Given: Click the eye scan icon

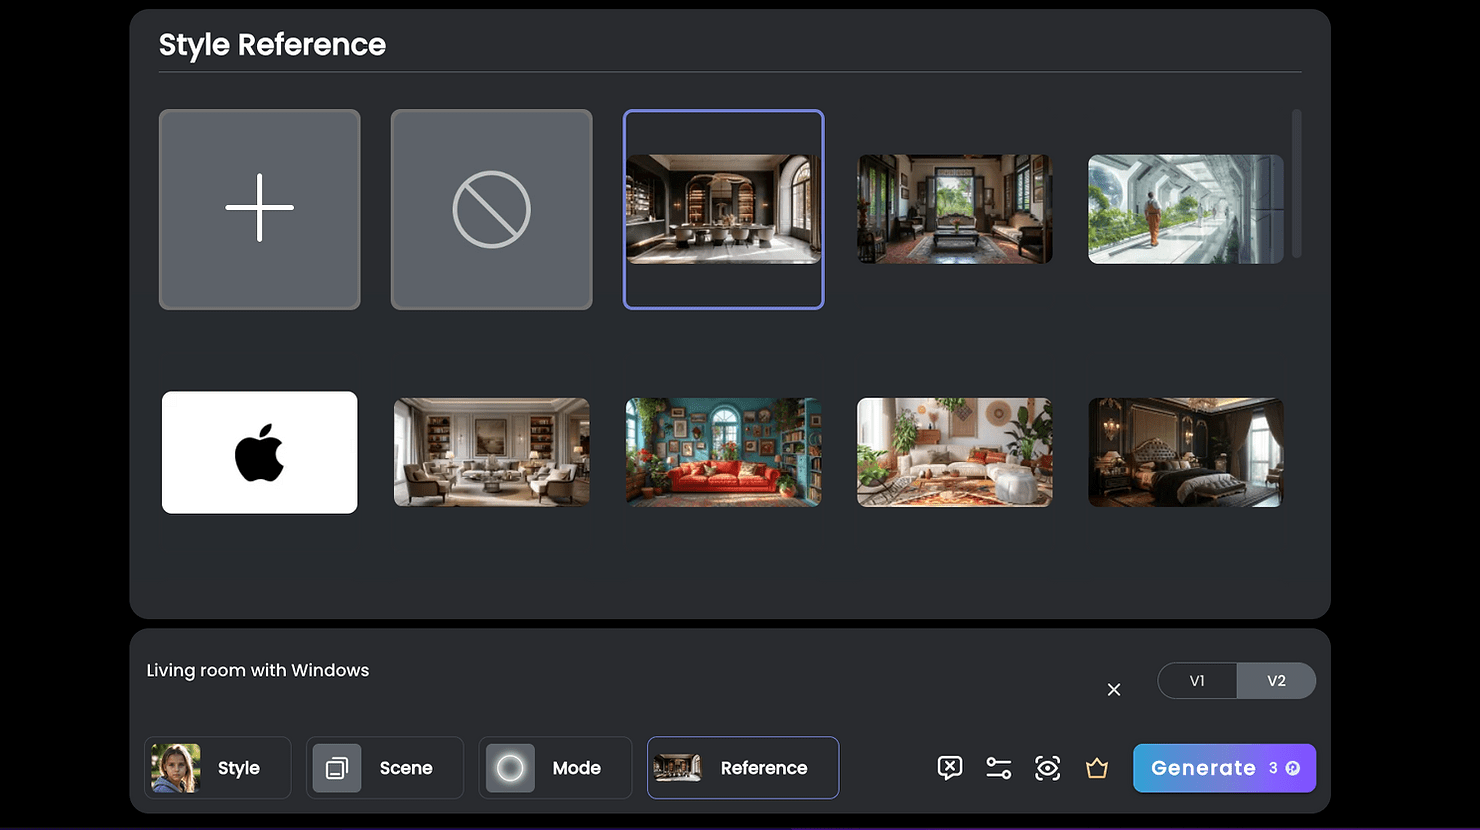Looking at the screenshot, I should [1047, 768].
